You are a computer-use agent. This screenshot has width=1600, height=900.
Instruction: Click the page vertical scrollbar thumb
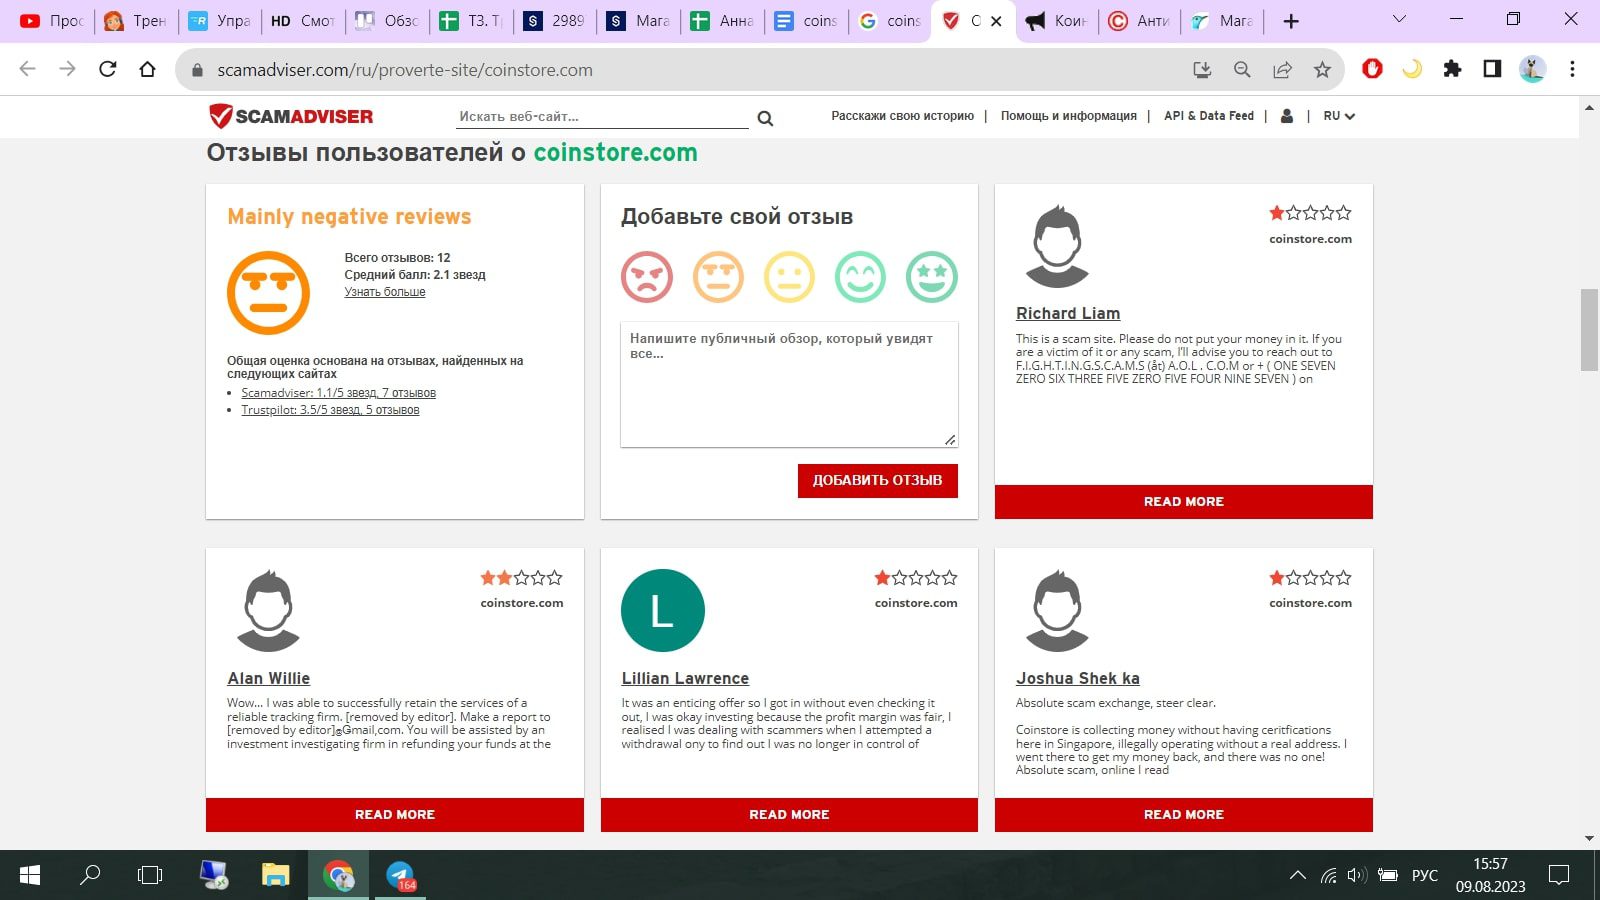point(1589,330)
